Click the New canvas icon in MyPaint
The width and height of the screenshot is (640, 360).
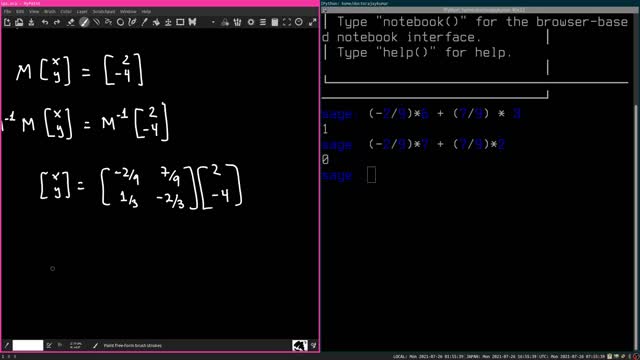tap(7, 22)
